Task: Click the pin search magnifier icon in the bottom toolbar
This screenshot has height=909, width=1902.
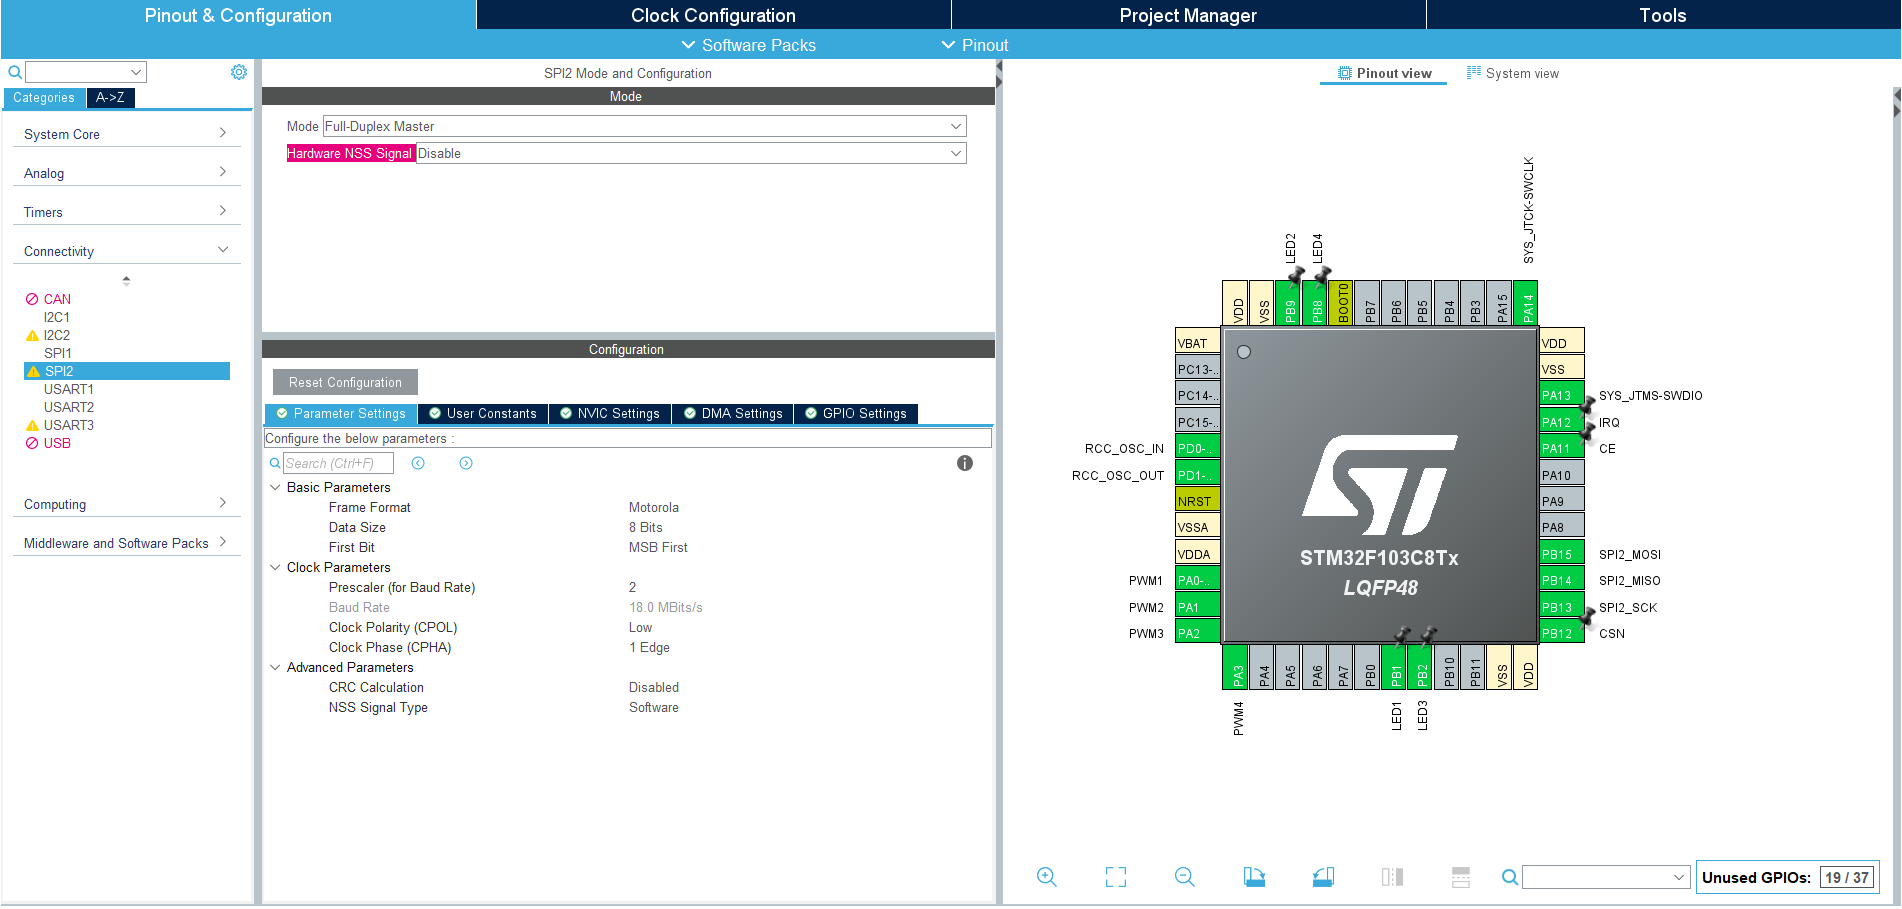Action: [x=1510, y=877]
